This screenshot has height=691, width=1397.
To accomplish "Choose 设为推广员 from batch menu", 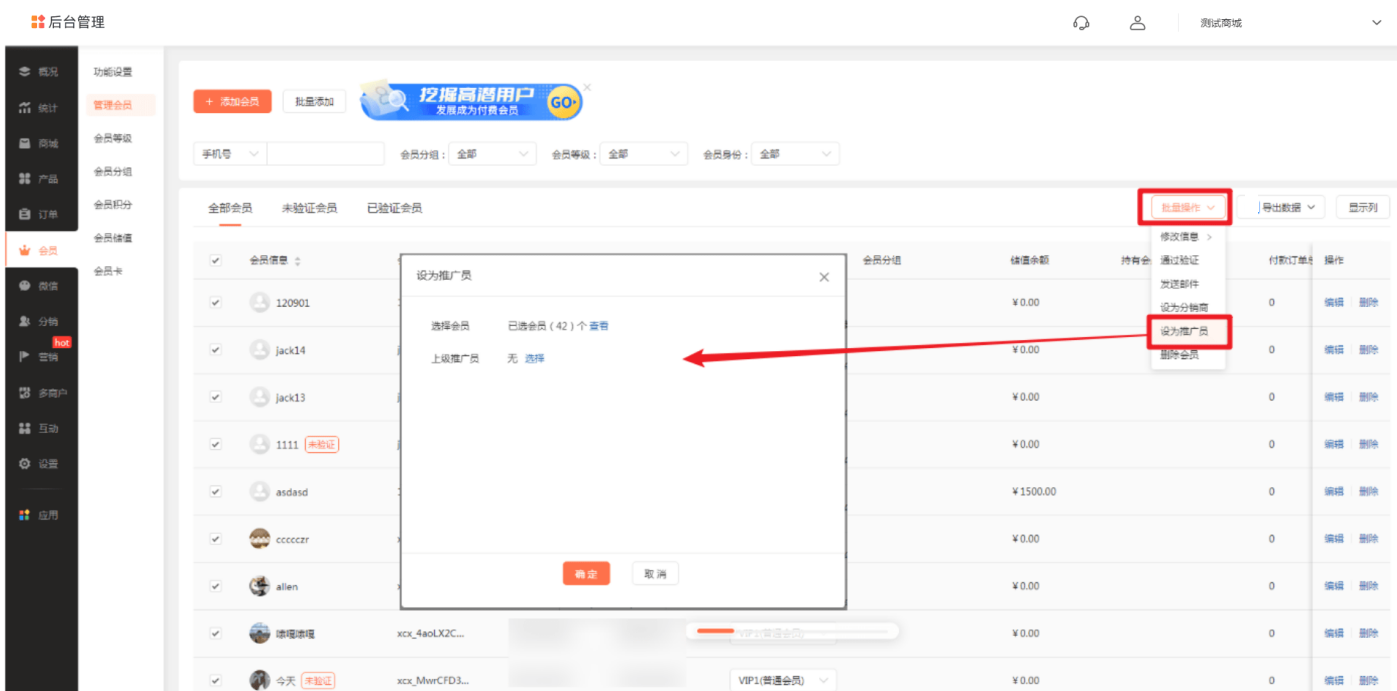I will click(x=1184, y=331).
